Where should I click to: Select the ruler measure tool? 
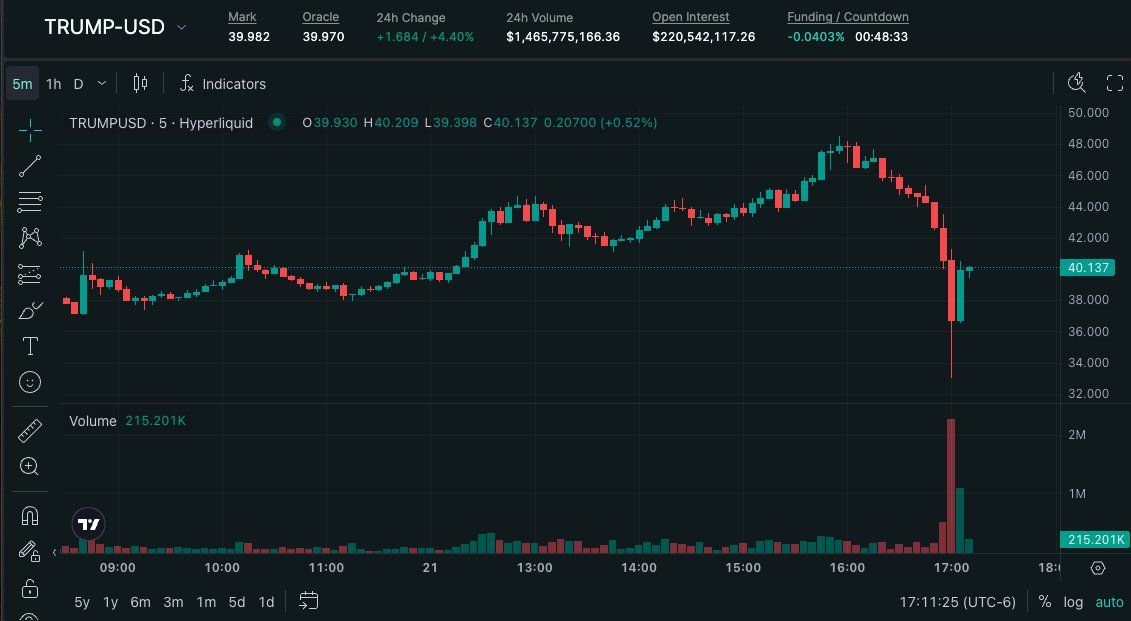pyautogui.click(x=30, y=431)
